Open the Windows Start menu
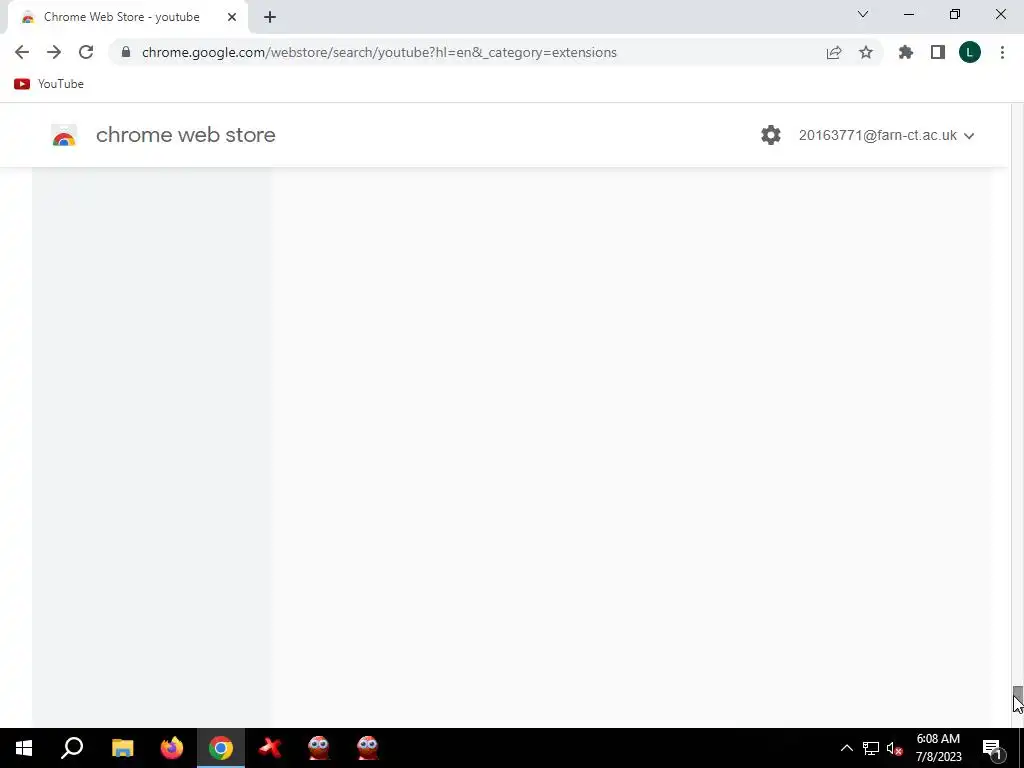Screen dimensions: 1024x768 click(24, 748)
